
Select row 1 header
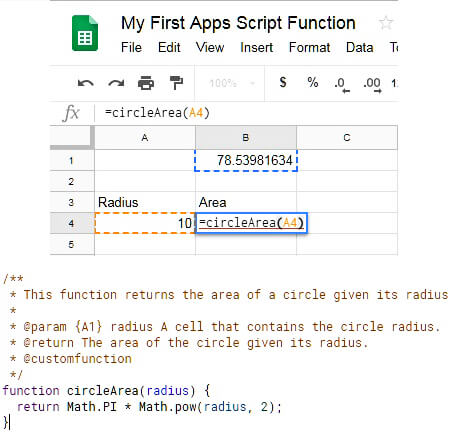point(72,160)
